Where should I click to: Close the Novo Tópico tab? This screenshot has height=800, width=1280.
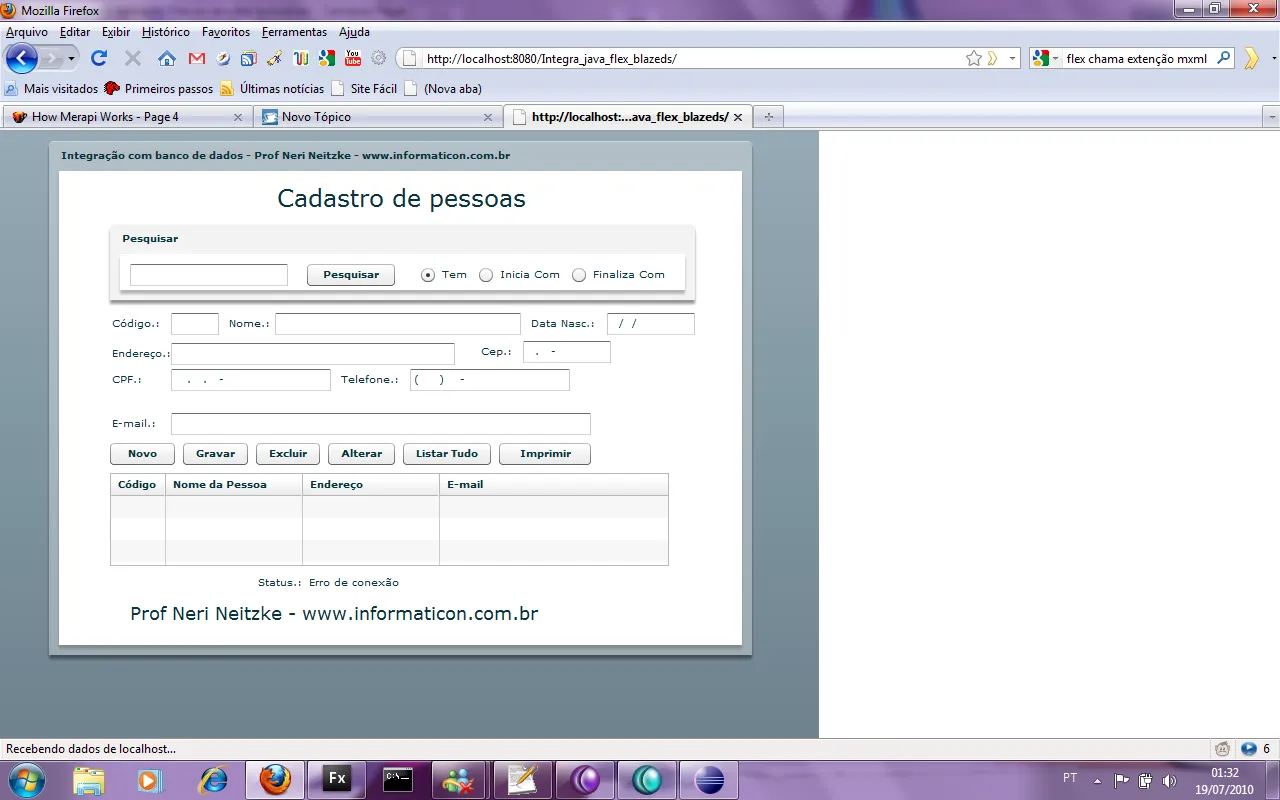[x=488, y=117]
